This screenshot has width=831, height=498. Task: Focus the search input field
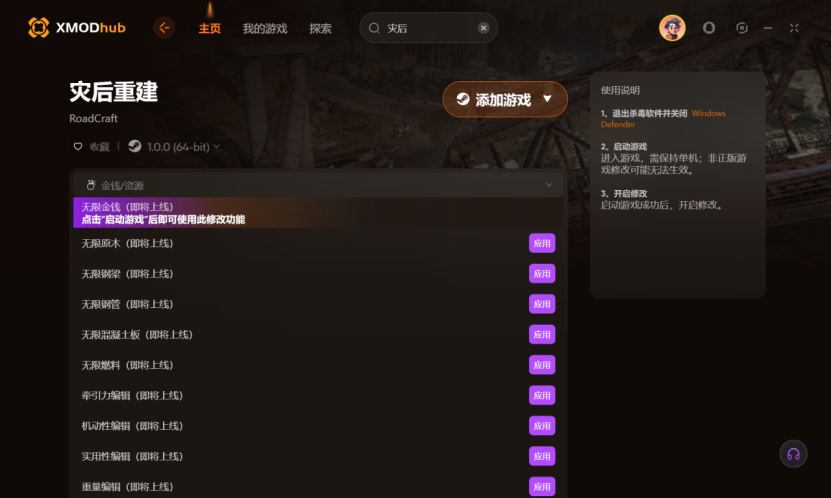click(x=429, y=28)
